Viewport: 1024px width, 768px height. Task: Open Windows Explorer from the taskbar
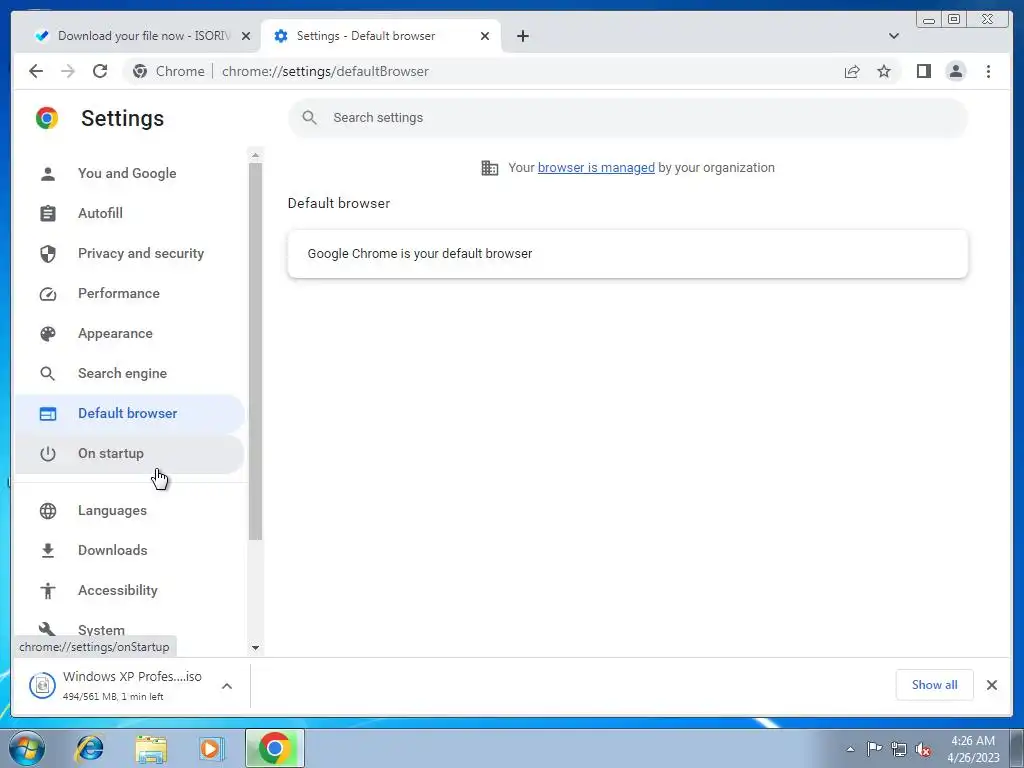151,748
